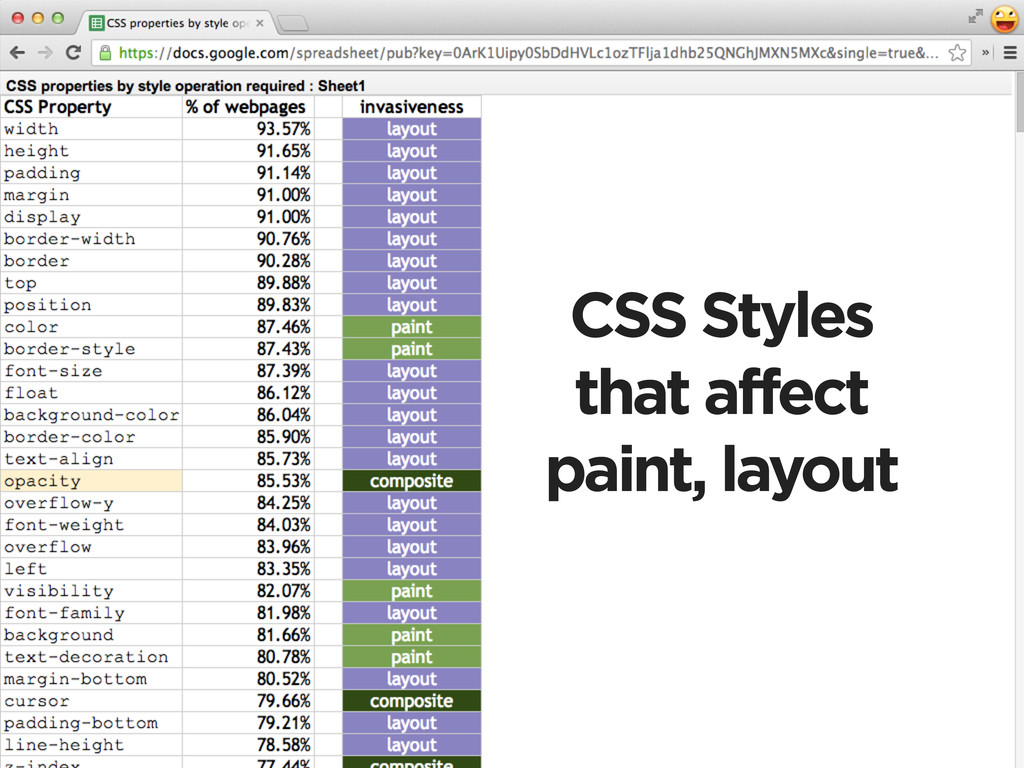The height and width of the screenshot is (768, 1024).
Task: Reload the current page
Action: (73, 53)
